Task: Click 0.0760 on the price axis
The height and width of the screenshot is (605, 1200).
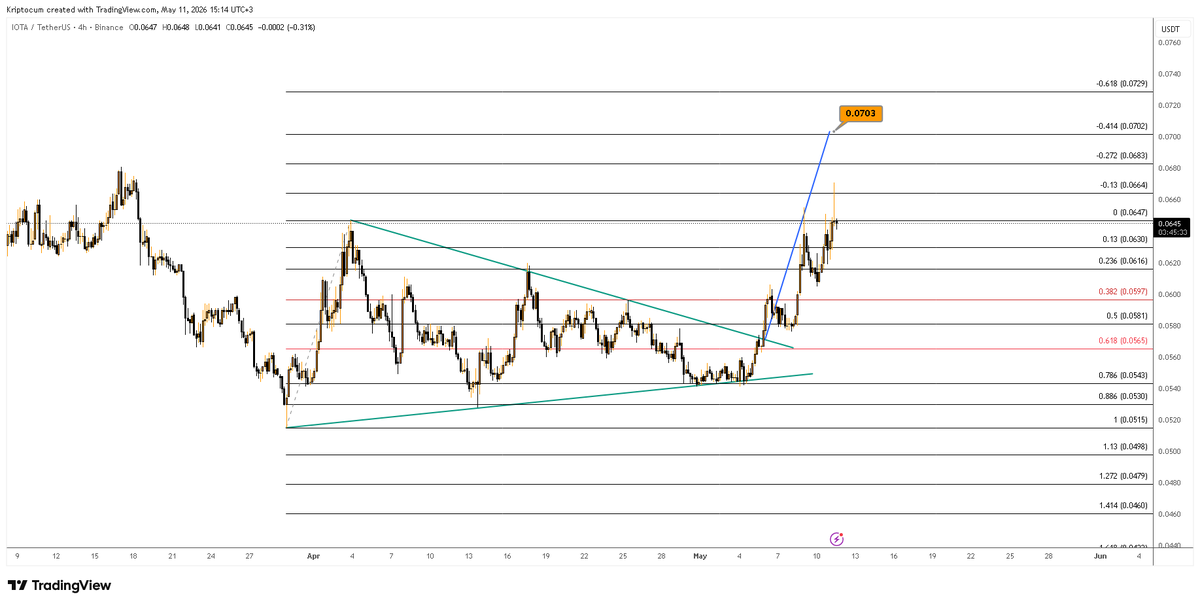Action: tap(1170, 43)
